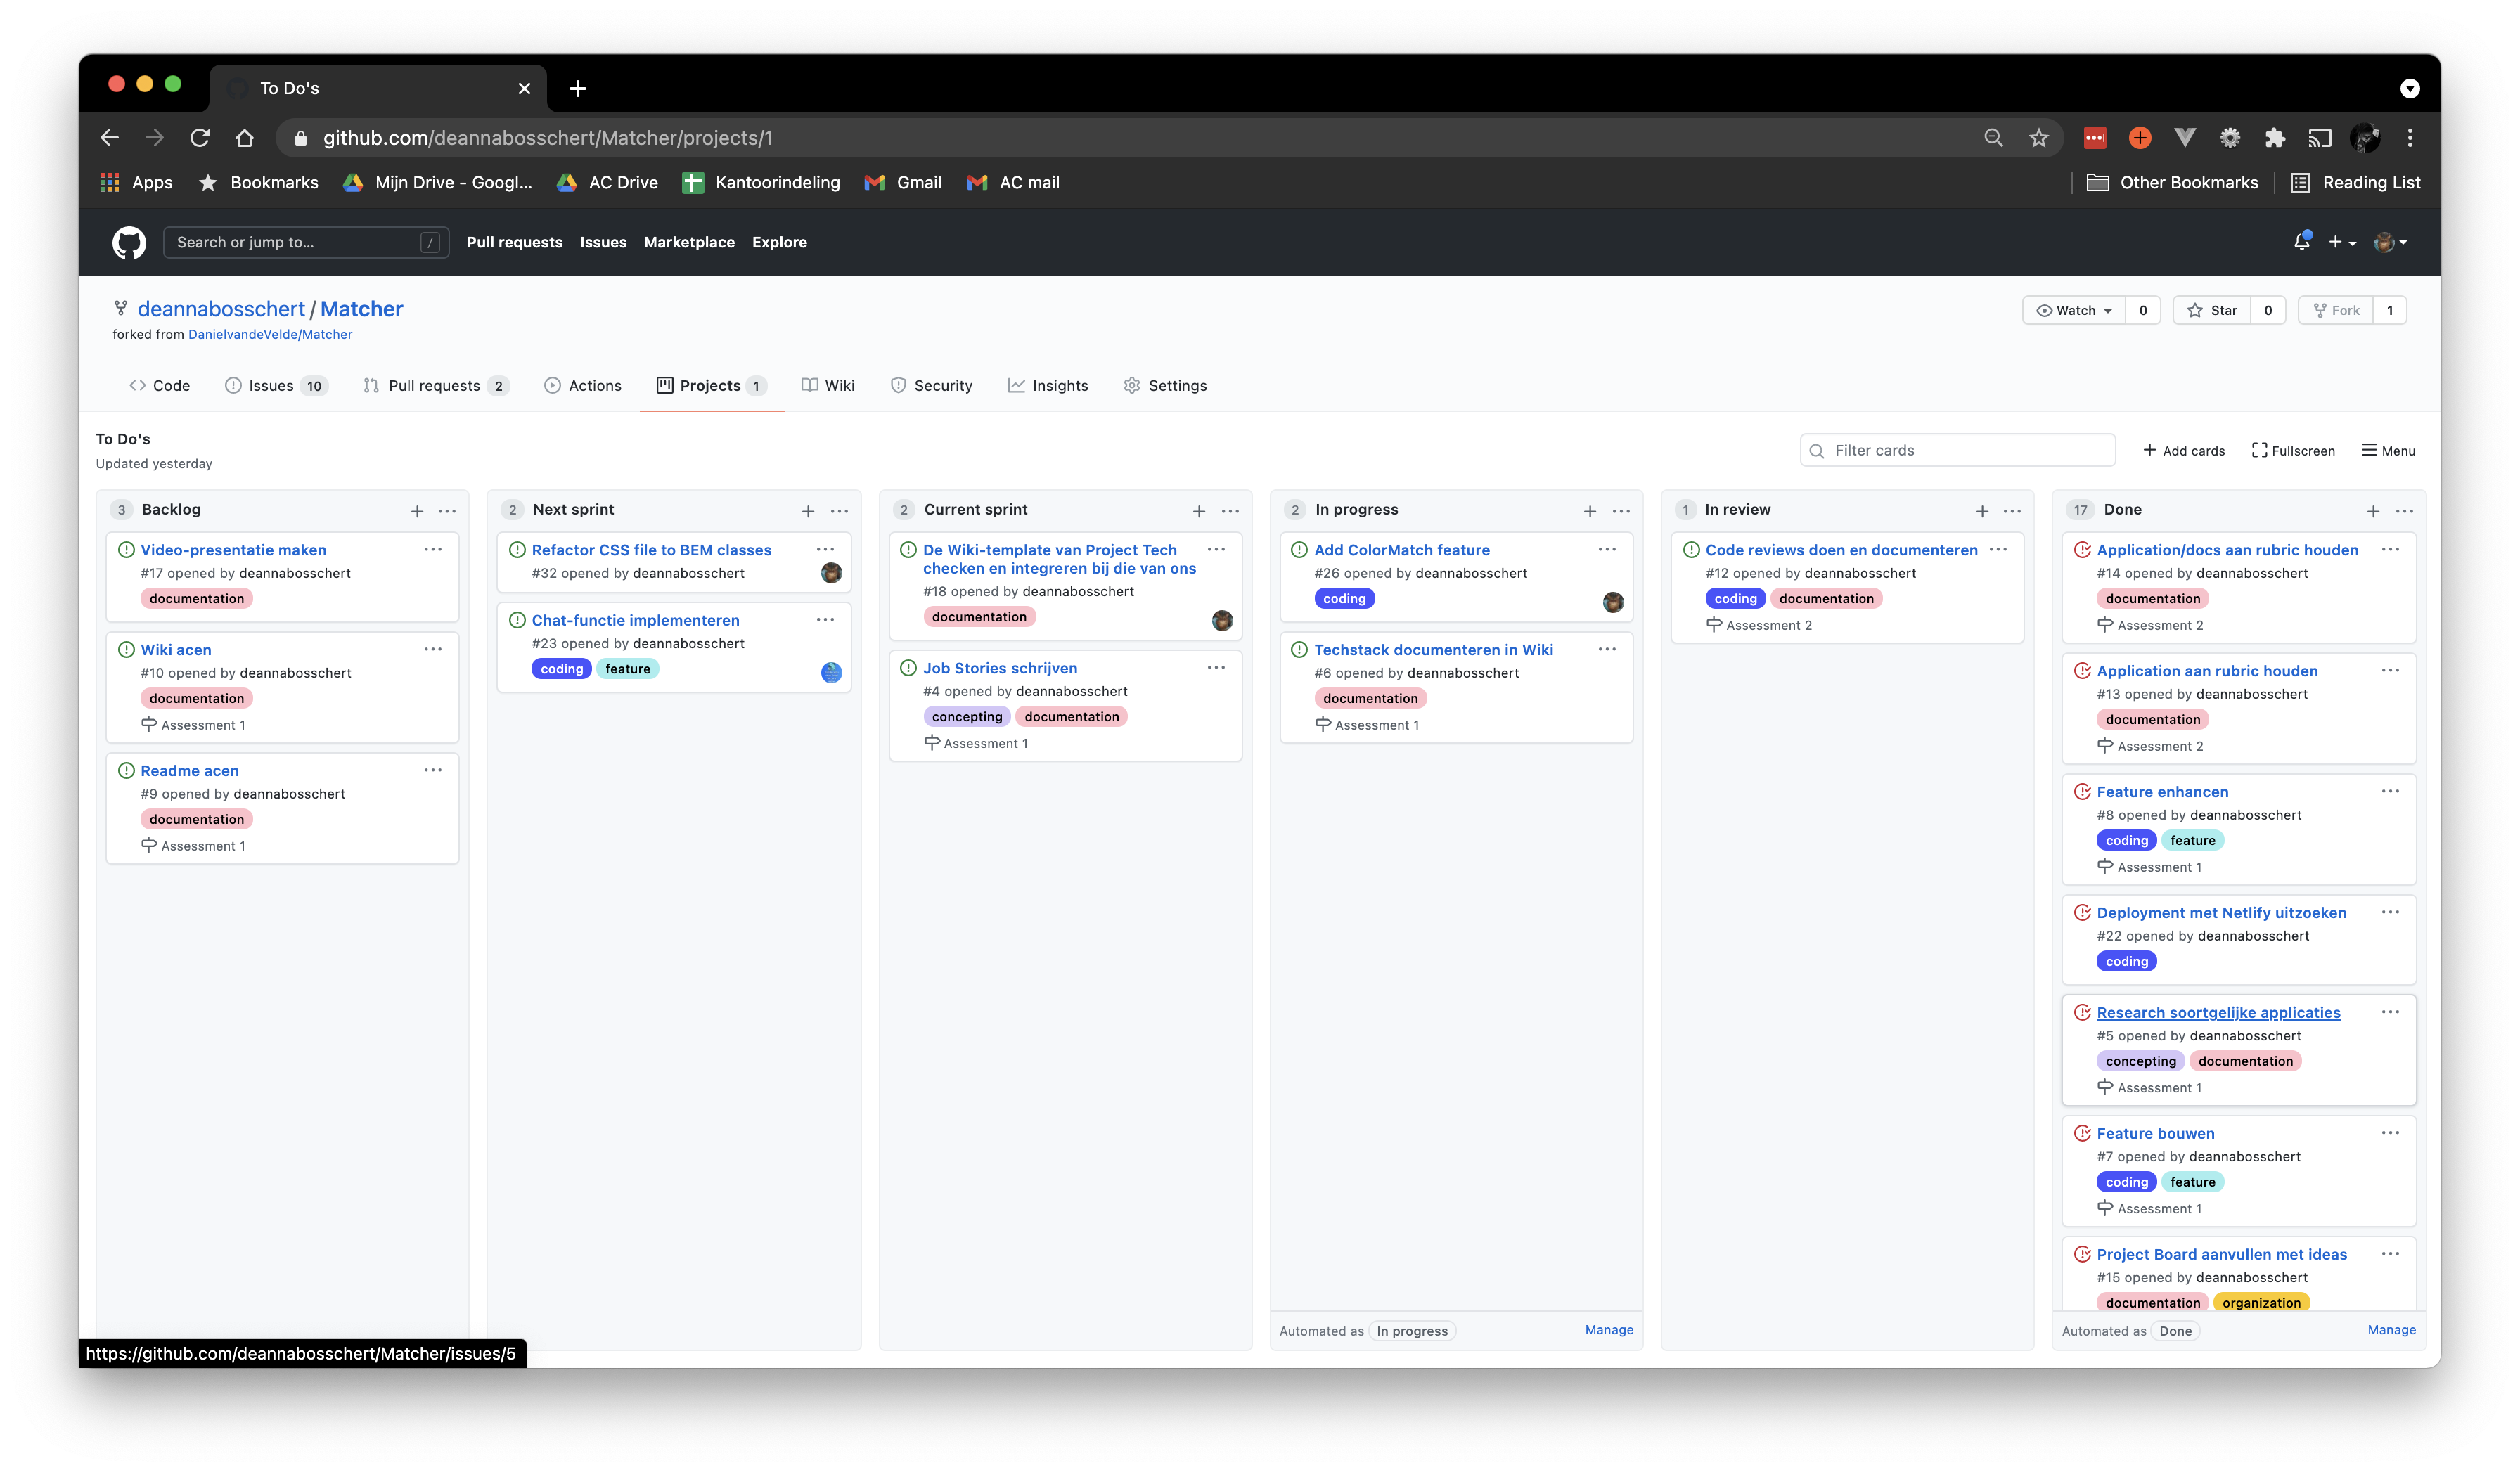This screenshot has height=1472, width=2520.
Task: Open the Marketplace menu item
Action: tap(689, 242)
